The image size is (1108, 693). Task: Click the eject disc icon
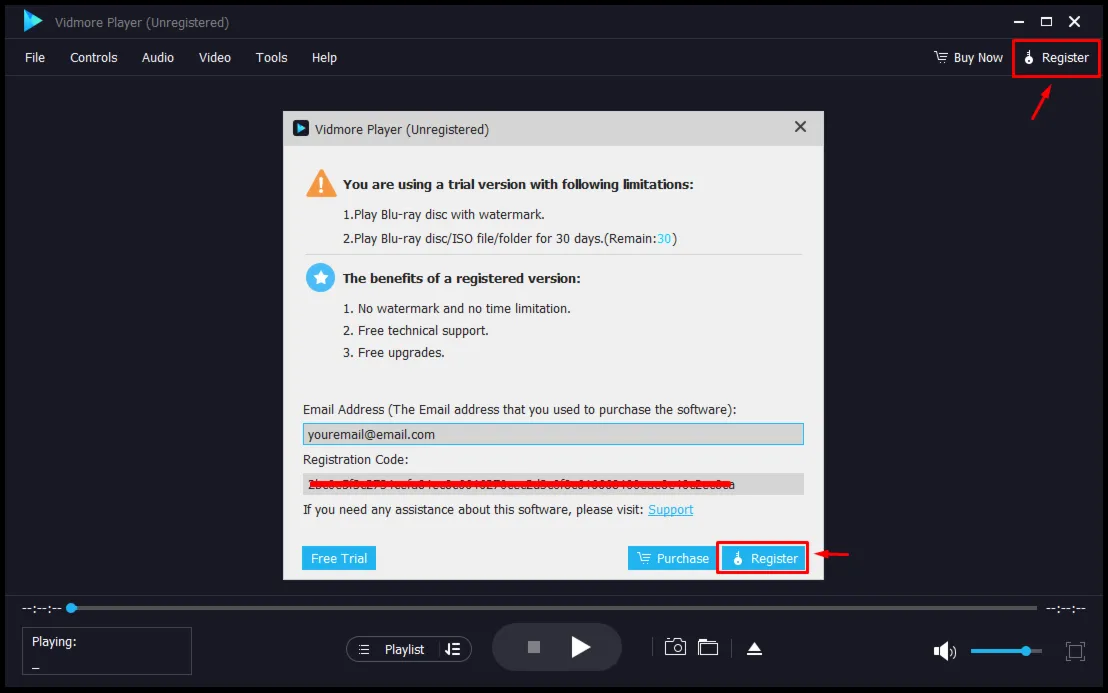tap(755, 648)
